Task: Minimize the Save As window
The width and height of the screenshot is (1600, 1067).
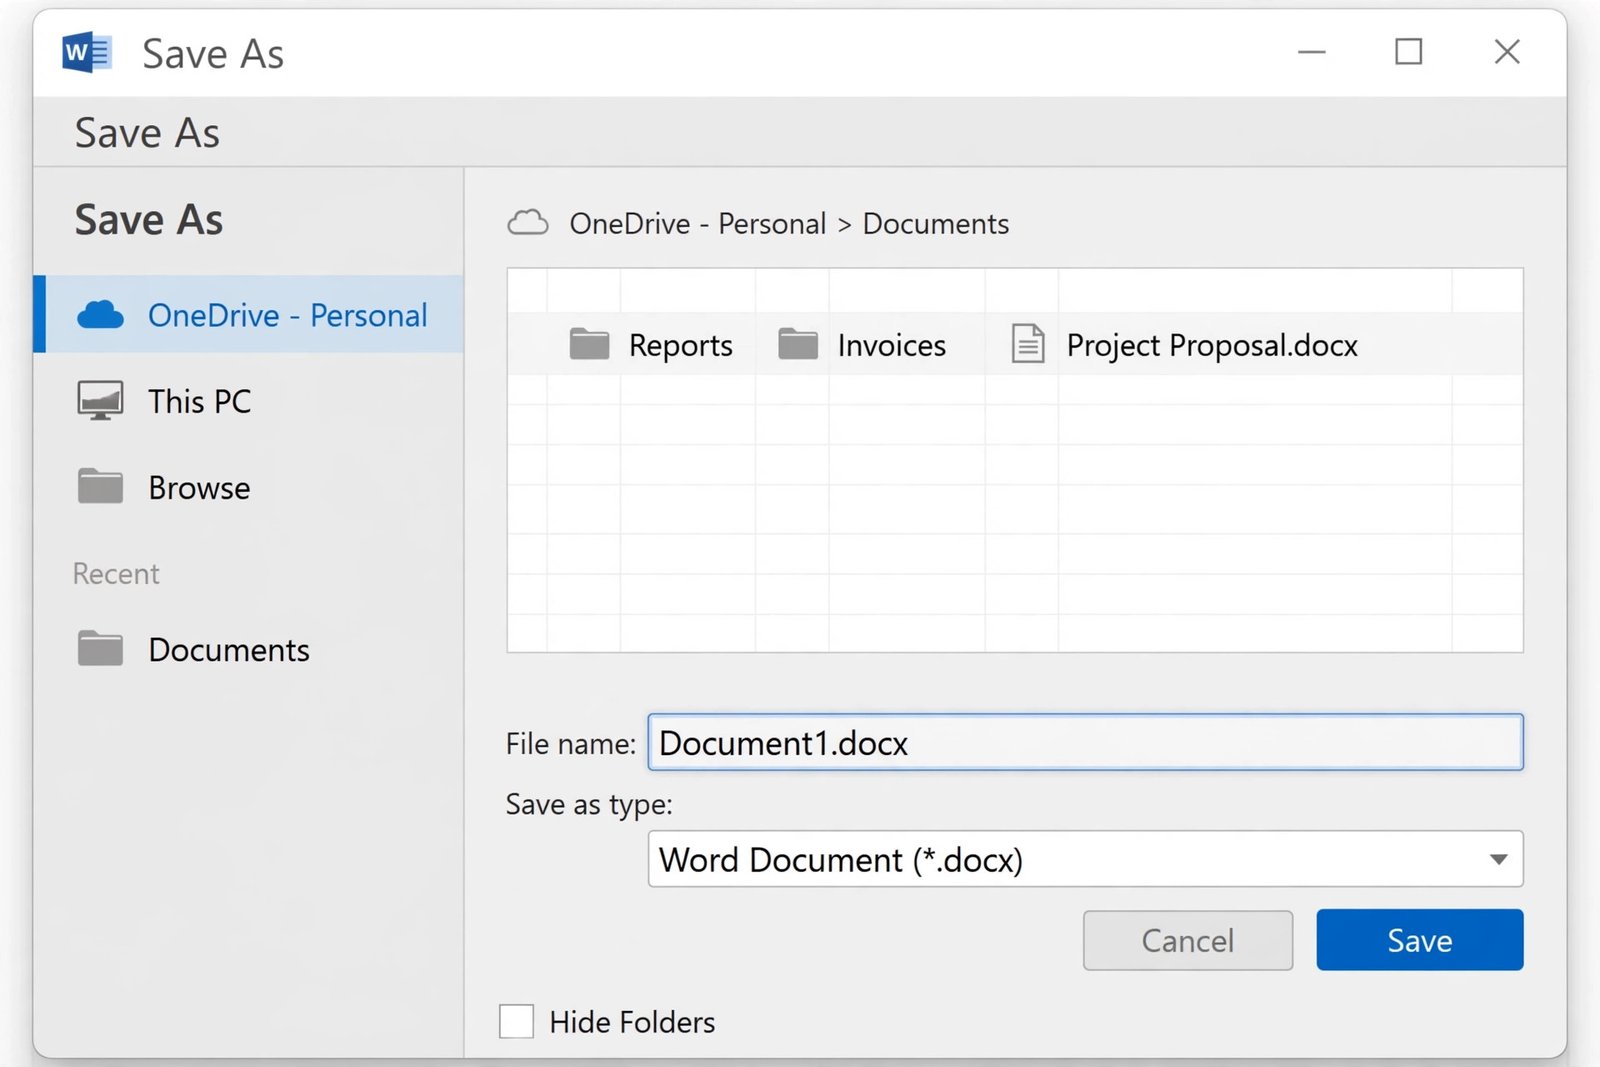Action: click(x=1311, y=52)
